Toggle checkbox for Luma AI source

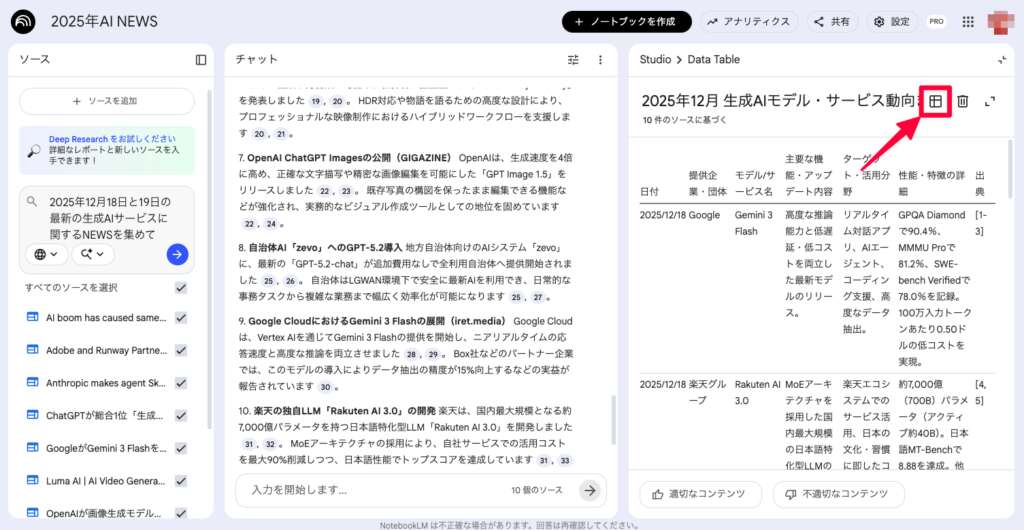pyautogui.click(x=181, y=480)
